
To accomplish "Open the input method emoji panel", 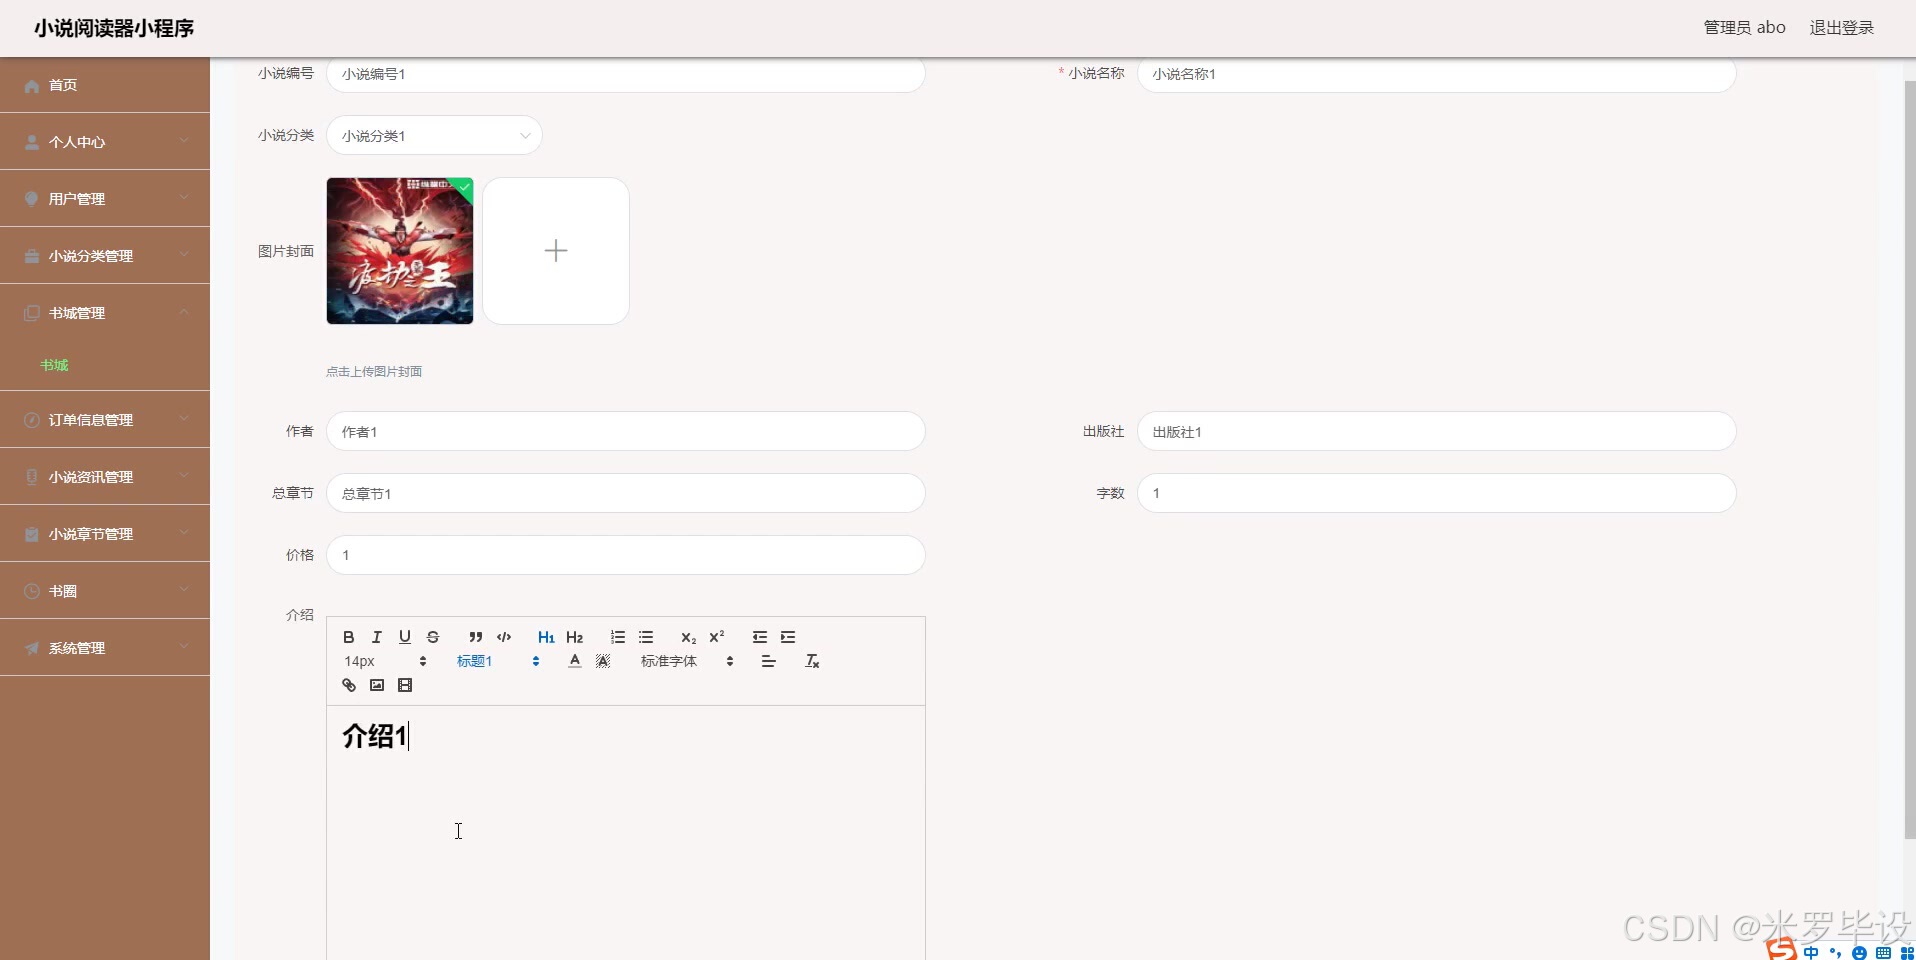I will pyautogui.click(x=1859, y=953).
